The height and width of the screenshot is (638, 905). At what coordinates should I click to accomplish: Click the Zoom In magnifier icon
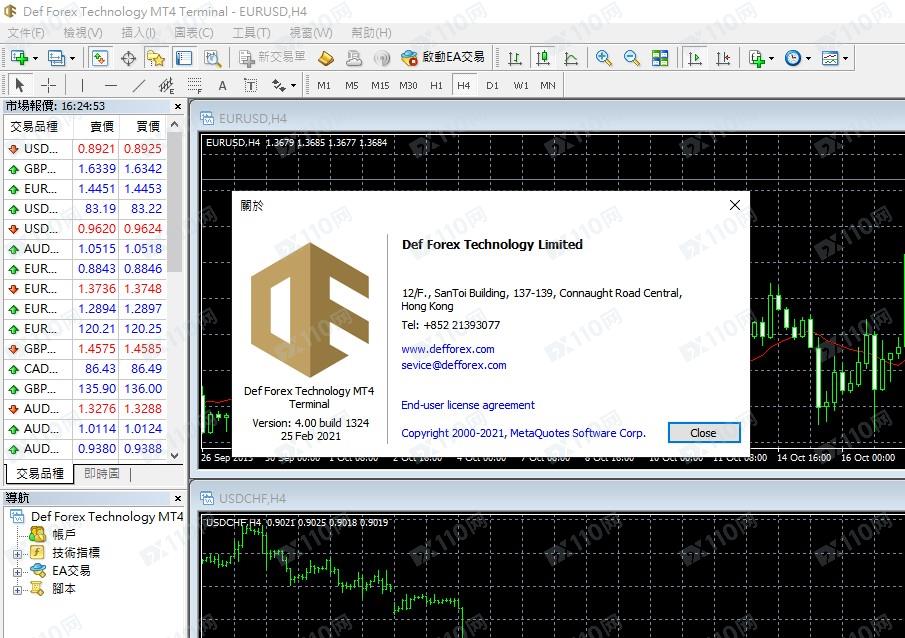point(604,58)
